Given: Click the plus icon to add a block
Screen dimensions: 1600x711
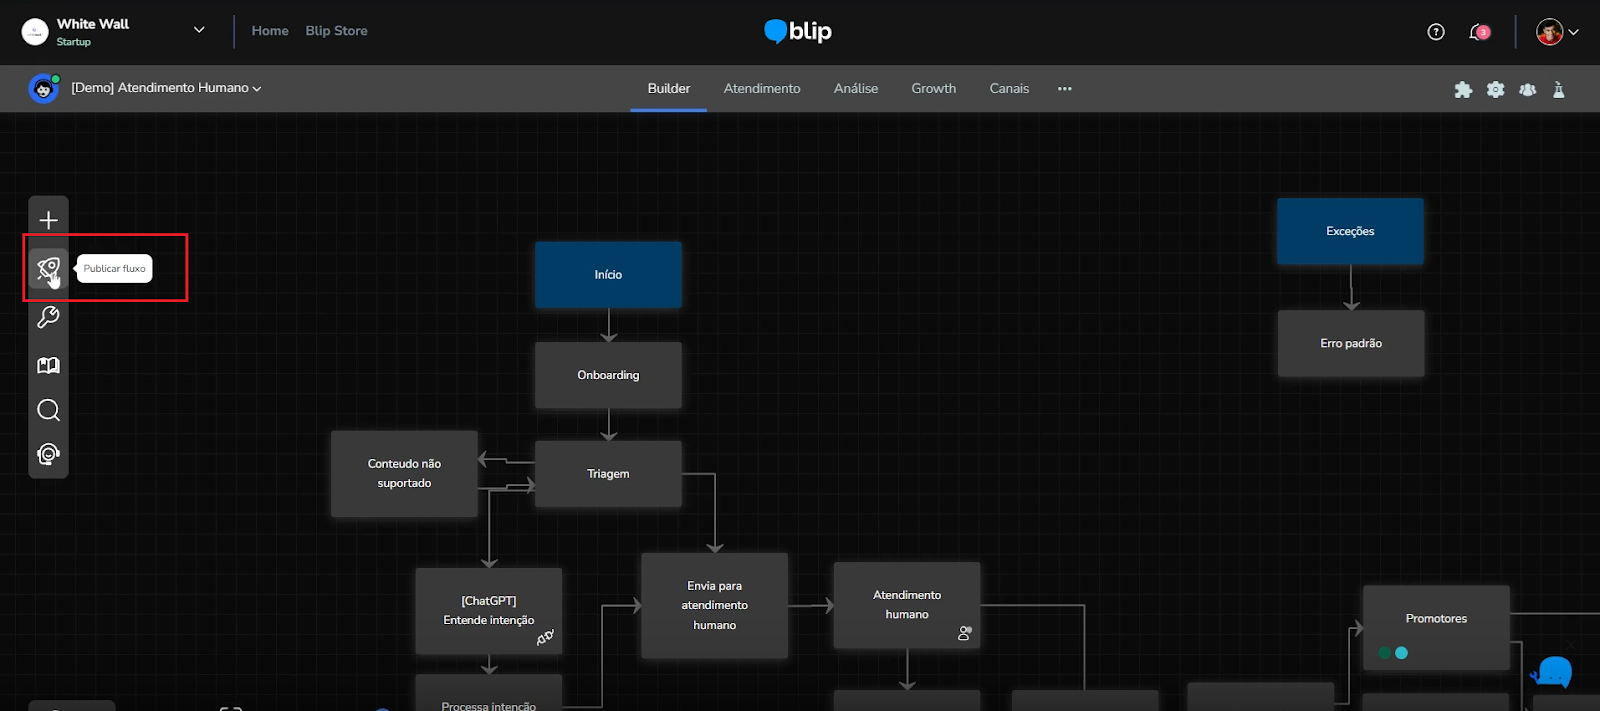Looking at the screenshot, I should point(48,220).
